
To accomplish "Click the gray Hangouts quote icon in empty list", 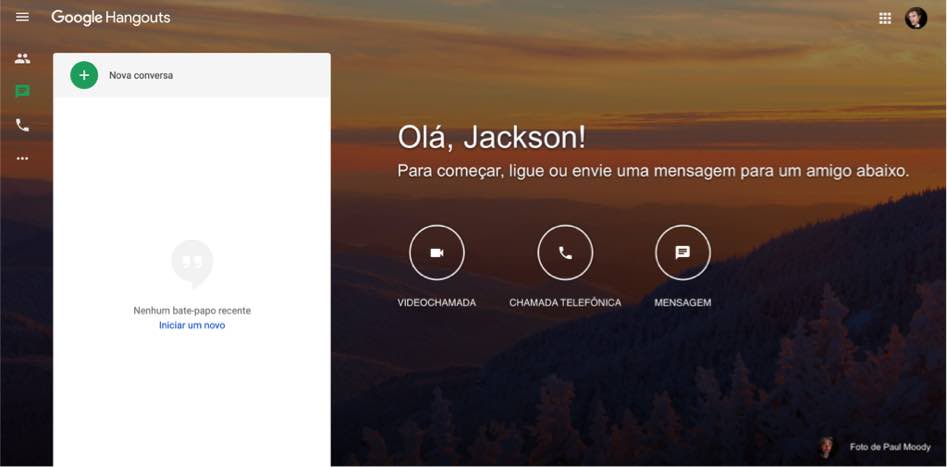I will coord(192,263).
